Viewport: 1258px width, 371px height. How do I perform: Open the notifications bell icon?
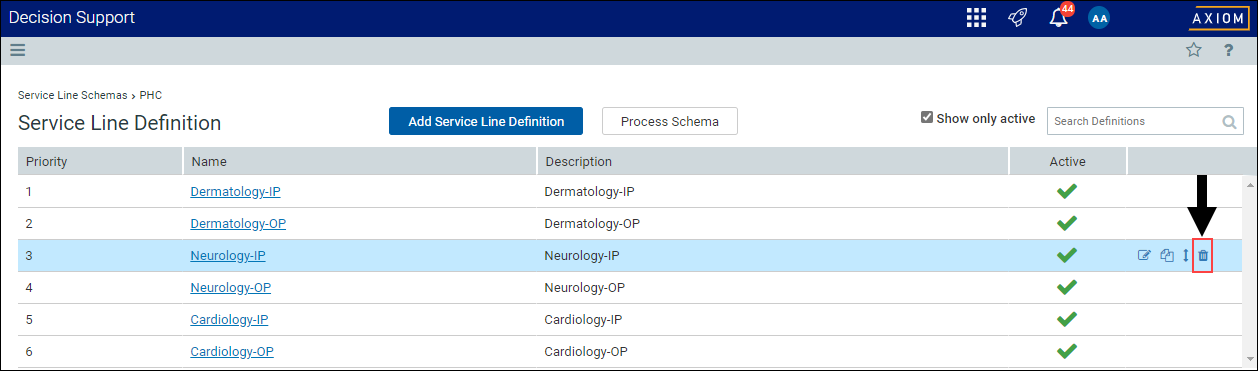[1059, 18]
